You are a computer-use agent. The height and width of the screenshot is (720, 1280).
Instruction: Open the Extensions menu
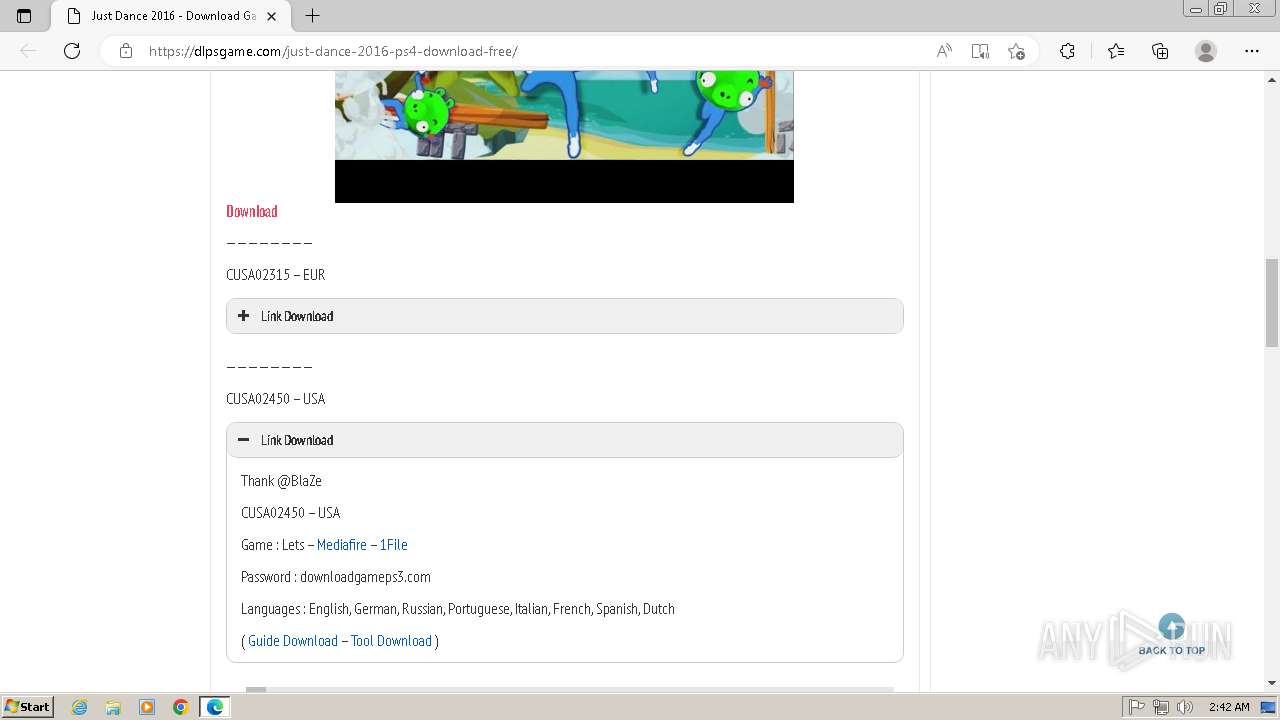(1067, 51)
